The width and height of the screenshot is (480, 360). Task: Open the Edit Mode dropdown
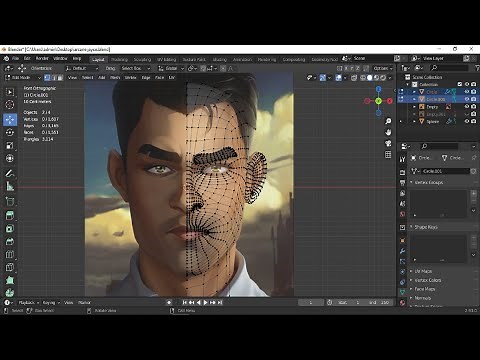pyautogui.click(x=22, y=77)
